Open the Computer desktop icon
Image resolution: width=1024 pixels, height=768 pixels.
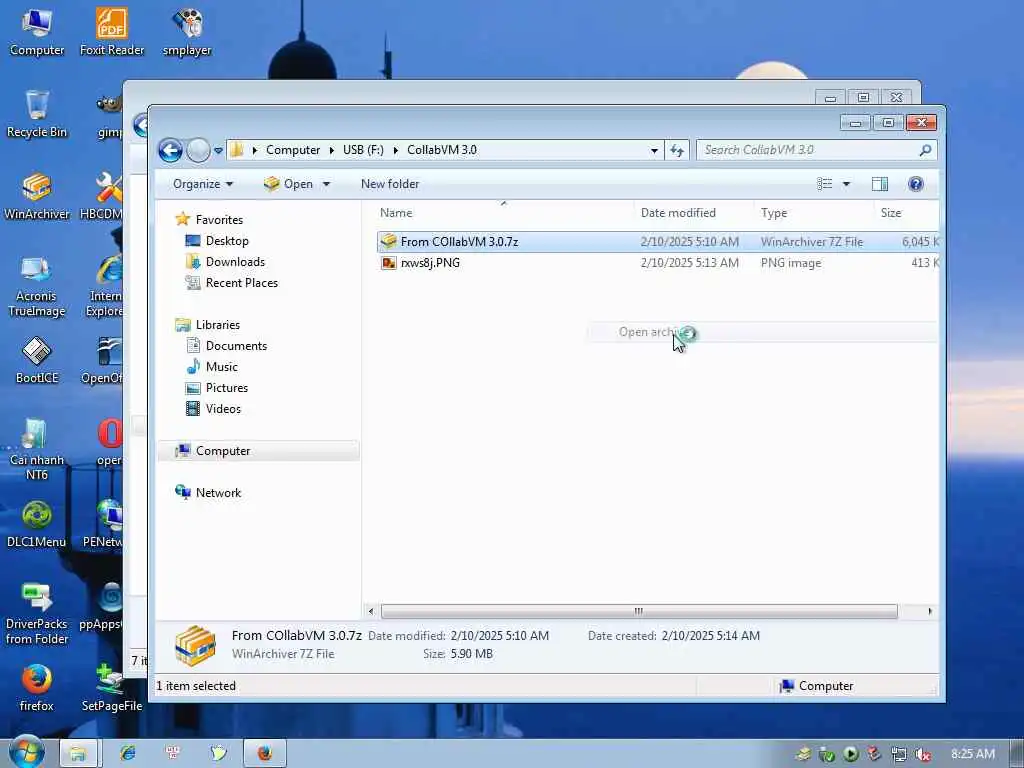tap(37, 33)
